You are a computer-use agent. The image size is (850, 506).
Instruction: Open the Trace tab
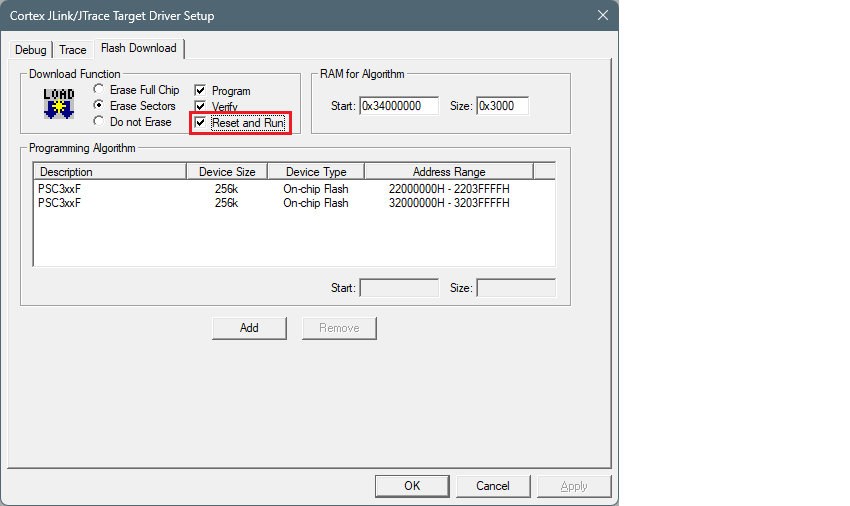pyautogui.click(x=73, y=50)
